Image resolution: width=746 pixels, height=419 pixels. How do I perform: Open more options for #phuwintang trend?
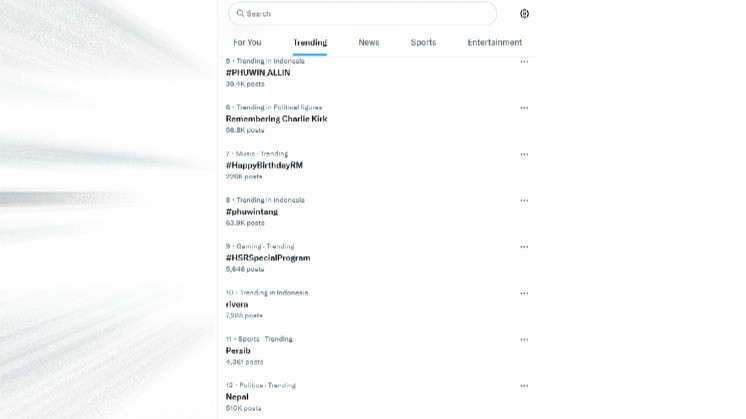pyautogui.click(x=524, y=200)
